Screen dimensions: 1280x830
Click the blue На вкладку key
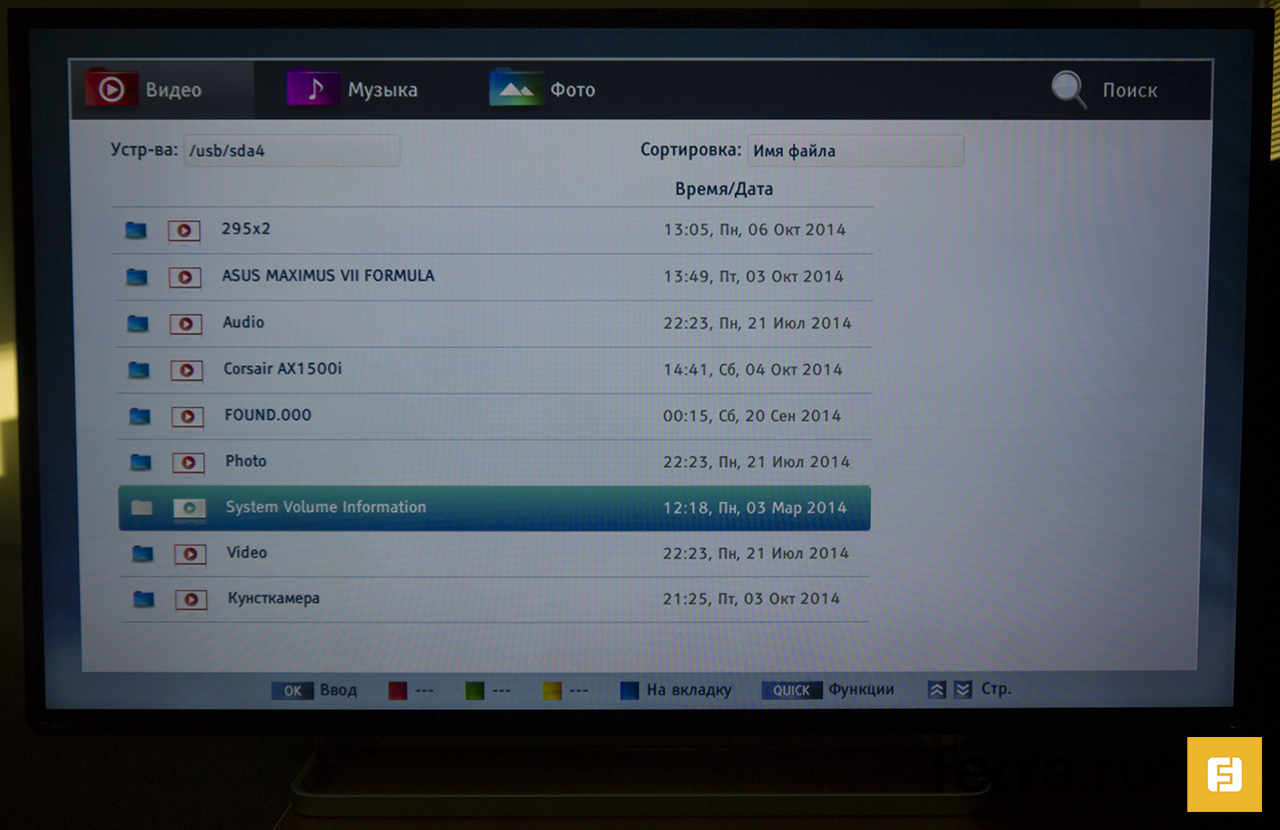point(675,690)
